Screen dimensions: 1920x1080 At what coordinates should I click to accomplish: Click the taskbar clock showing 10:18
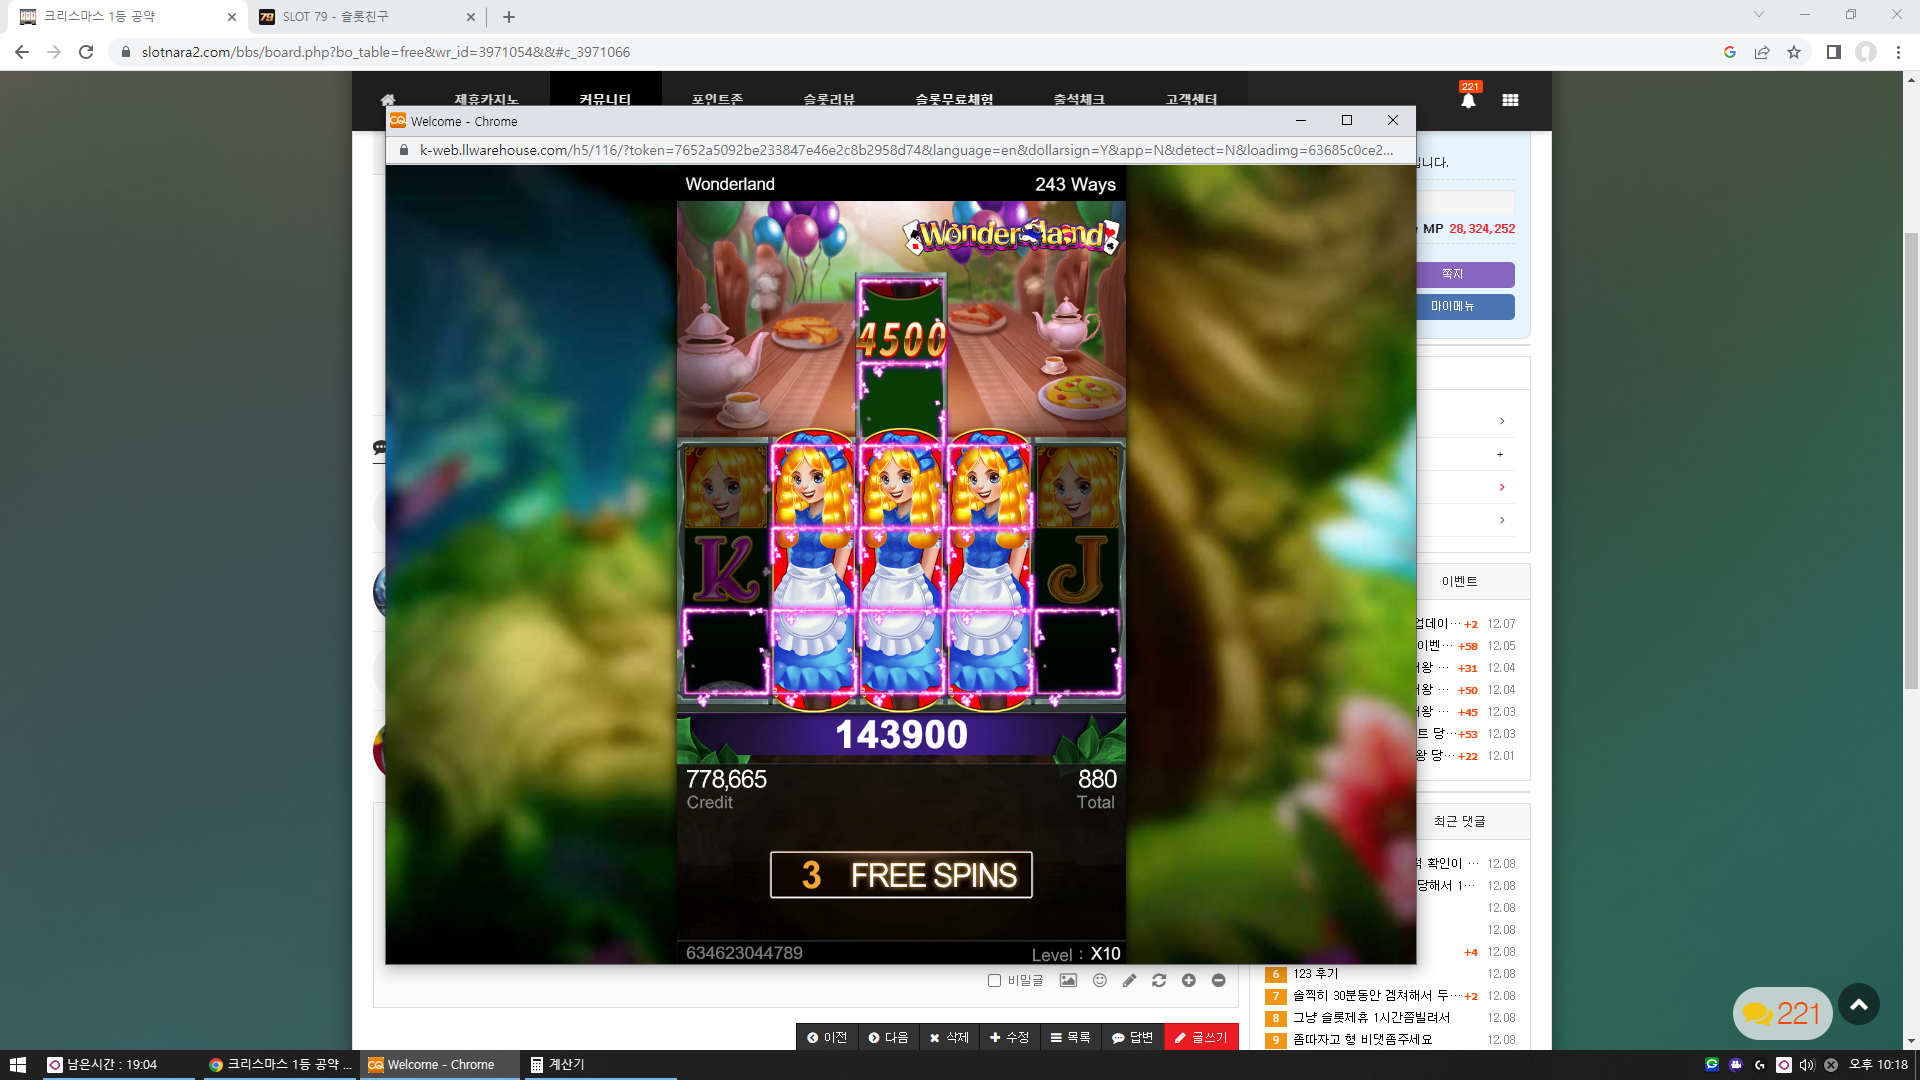(1878, 1065)
